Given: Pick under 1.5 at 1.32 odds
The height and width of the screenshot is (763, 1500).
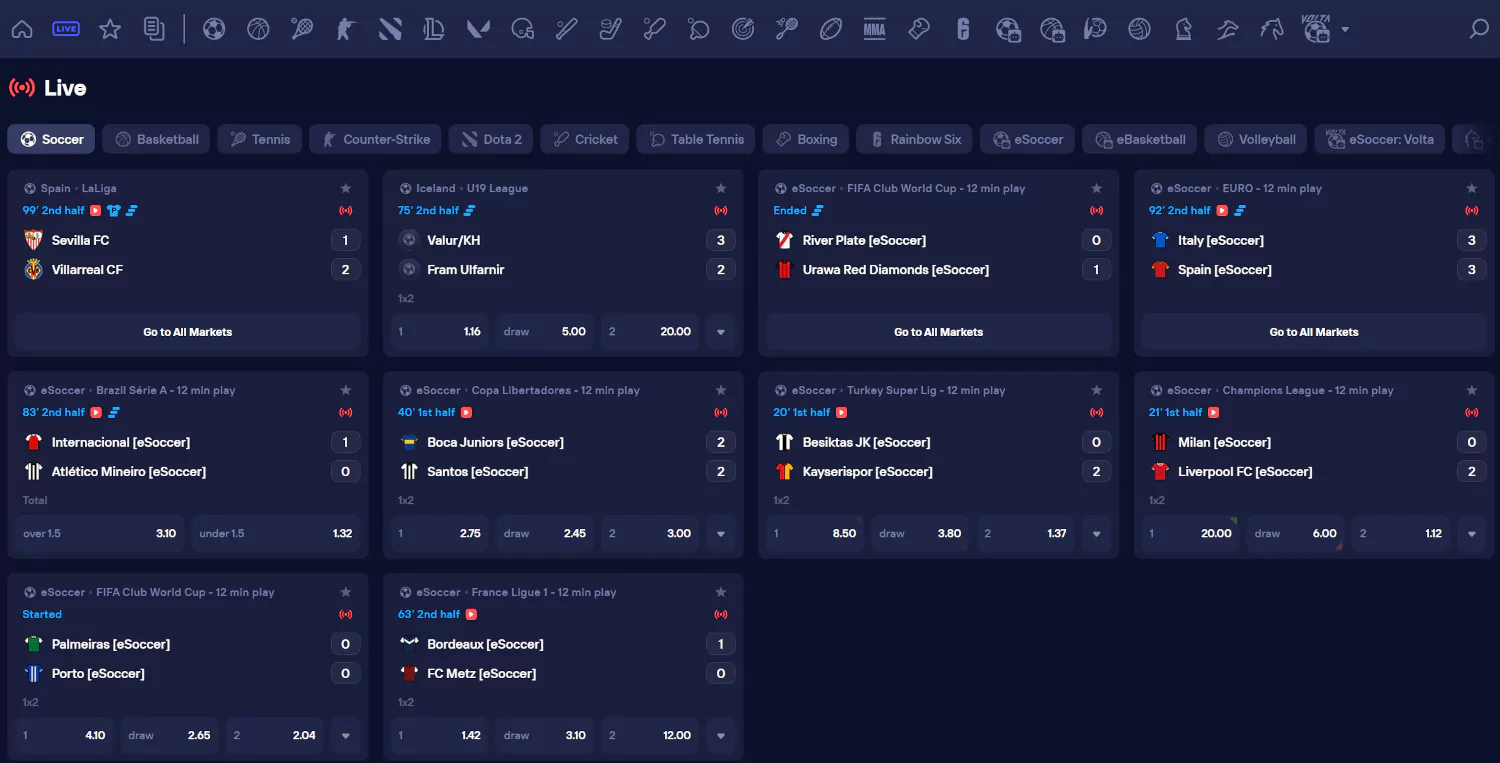Looking at the screenshot, I should pos(276,534).
